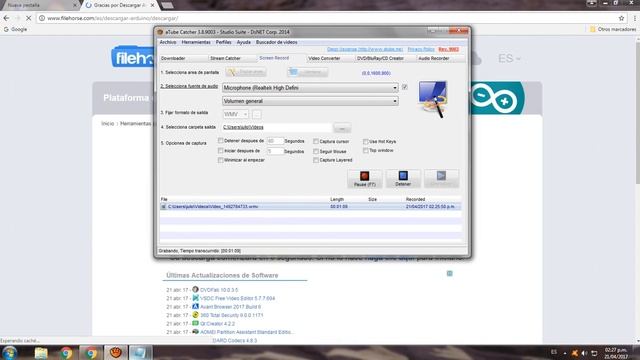Click the window selection button
The height and width of the screenshot is (360, 640).
click(307, 72)
